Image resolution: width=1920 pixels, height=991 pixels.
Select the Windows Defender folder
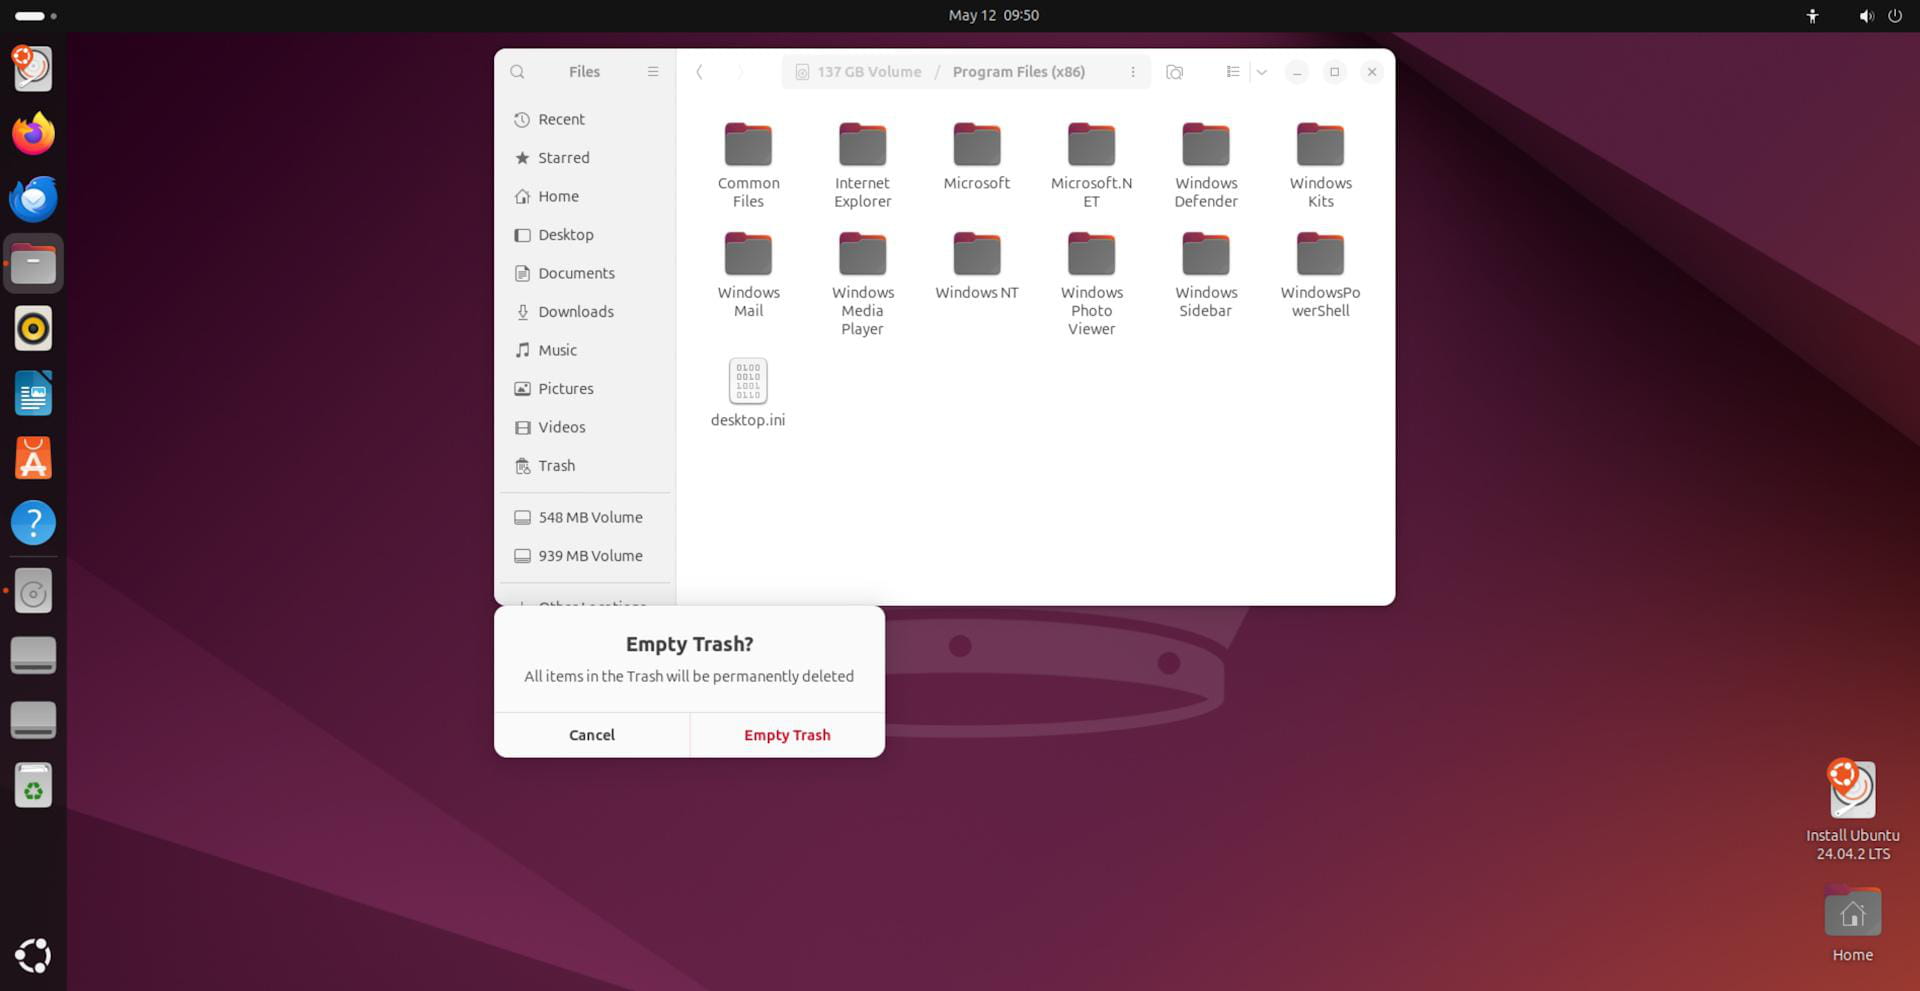pos(1206,165)
